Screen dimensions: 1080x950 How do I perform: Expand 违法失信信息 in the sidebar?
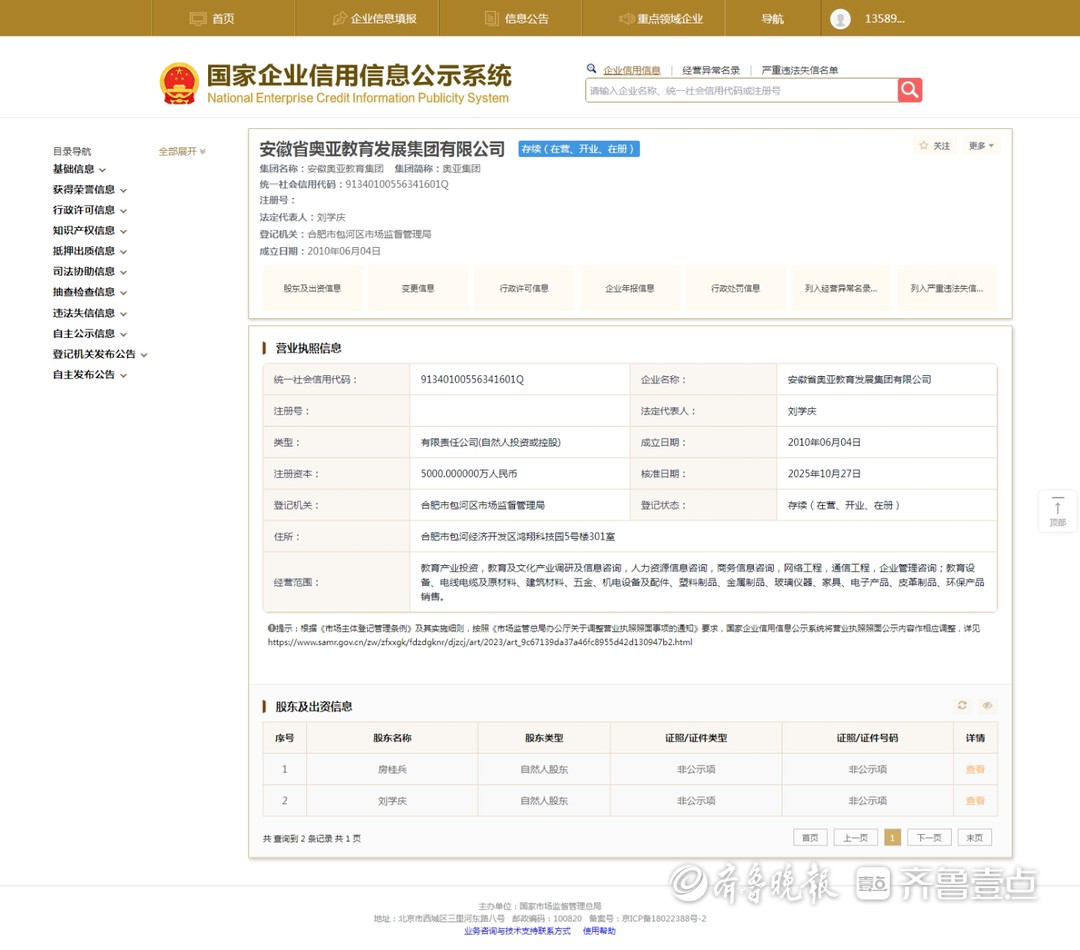tap(90, 313)
